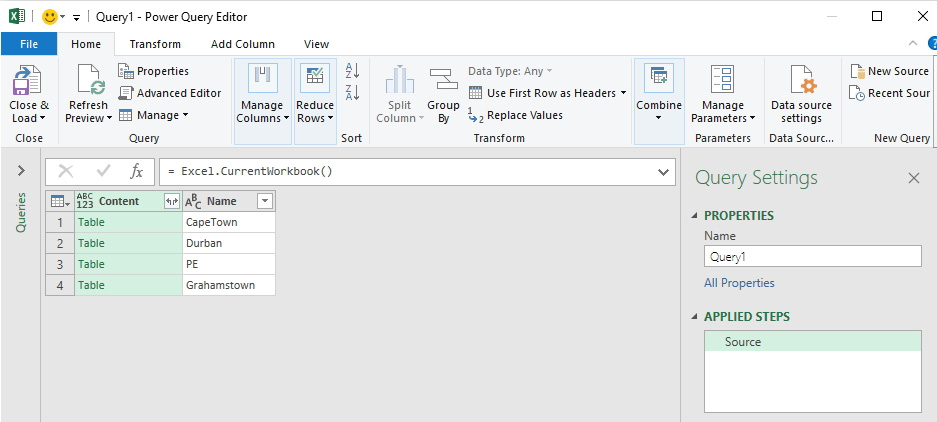This screenshot has height=422, width=937.
Task: Open the Close & Load dropdown arrow
Action: pyautogui.click(x=42, y=118)
